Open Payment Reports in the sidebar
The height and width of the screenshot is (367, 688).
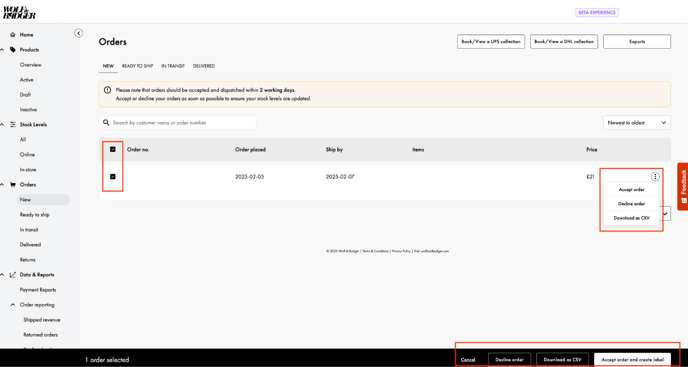[x=38, y=290]
